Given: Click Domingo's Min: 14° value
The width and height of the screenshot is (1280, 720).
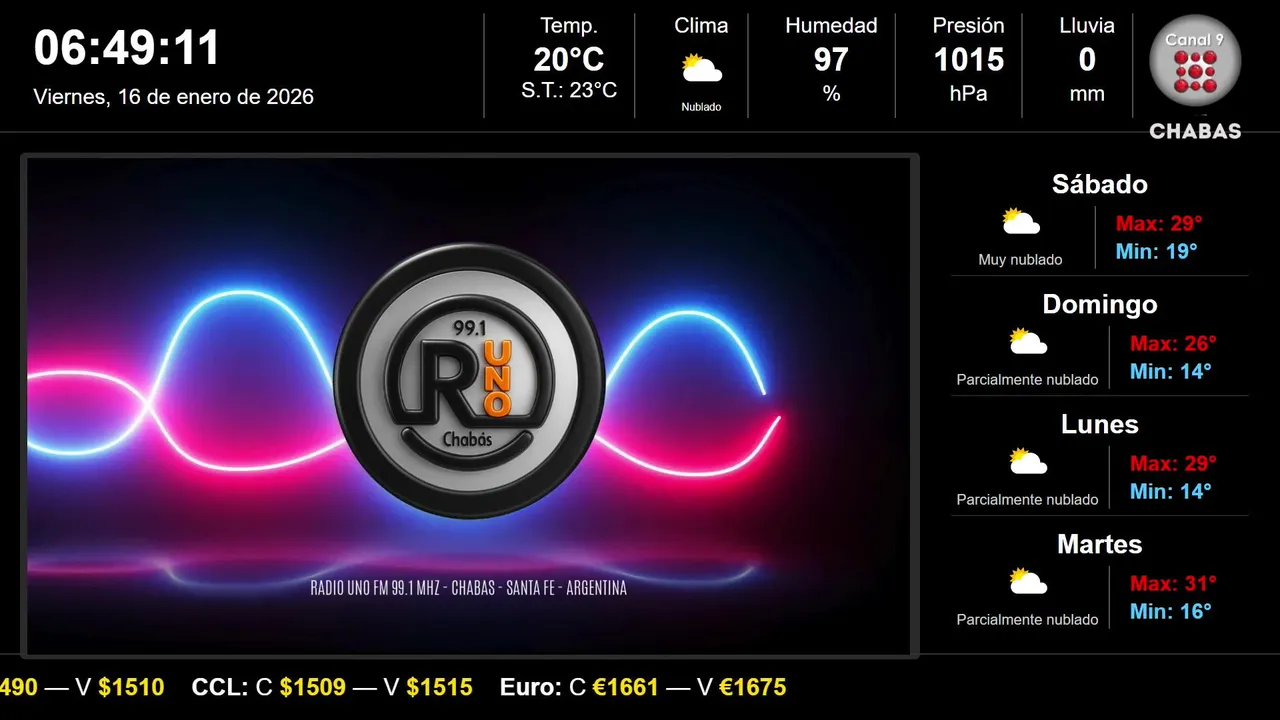Looking at the screenshot, I should click(1170, 371).
